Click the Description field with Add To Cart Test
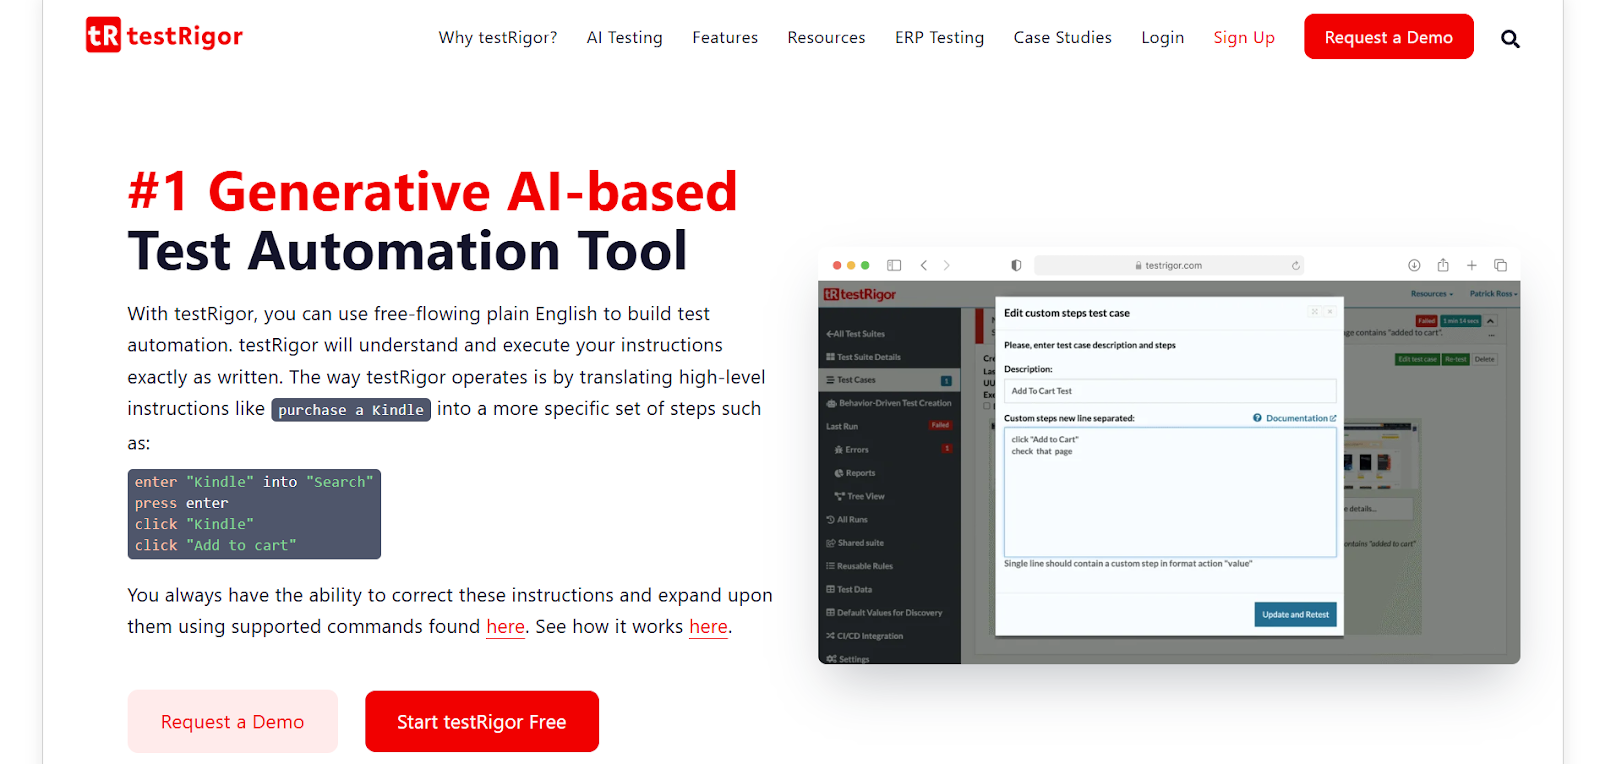The height and width of the screenshot is (764, 1600). (x=1169, y=391)
